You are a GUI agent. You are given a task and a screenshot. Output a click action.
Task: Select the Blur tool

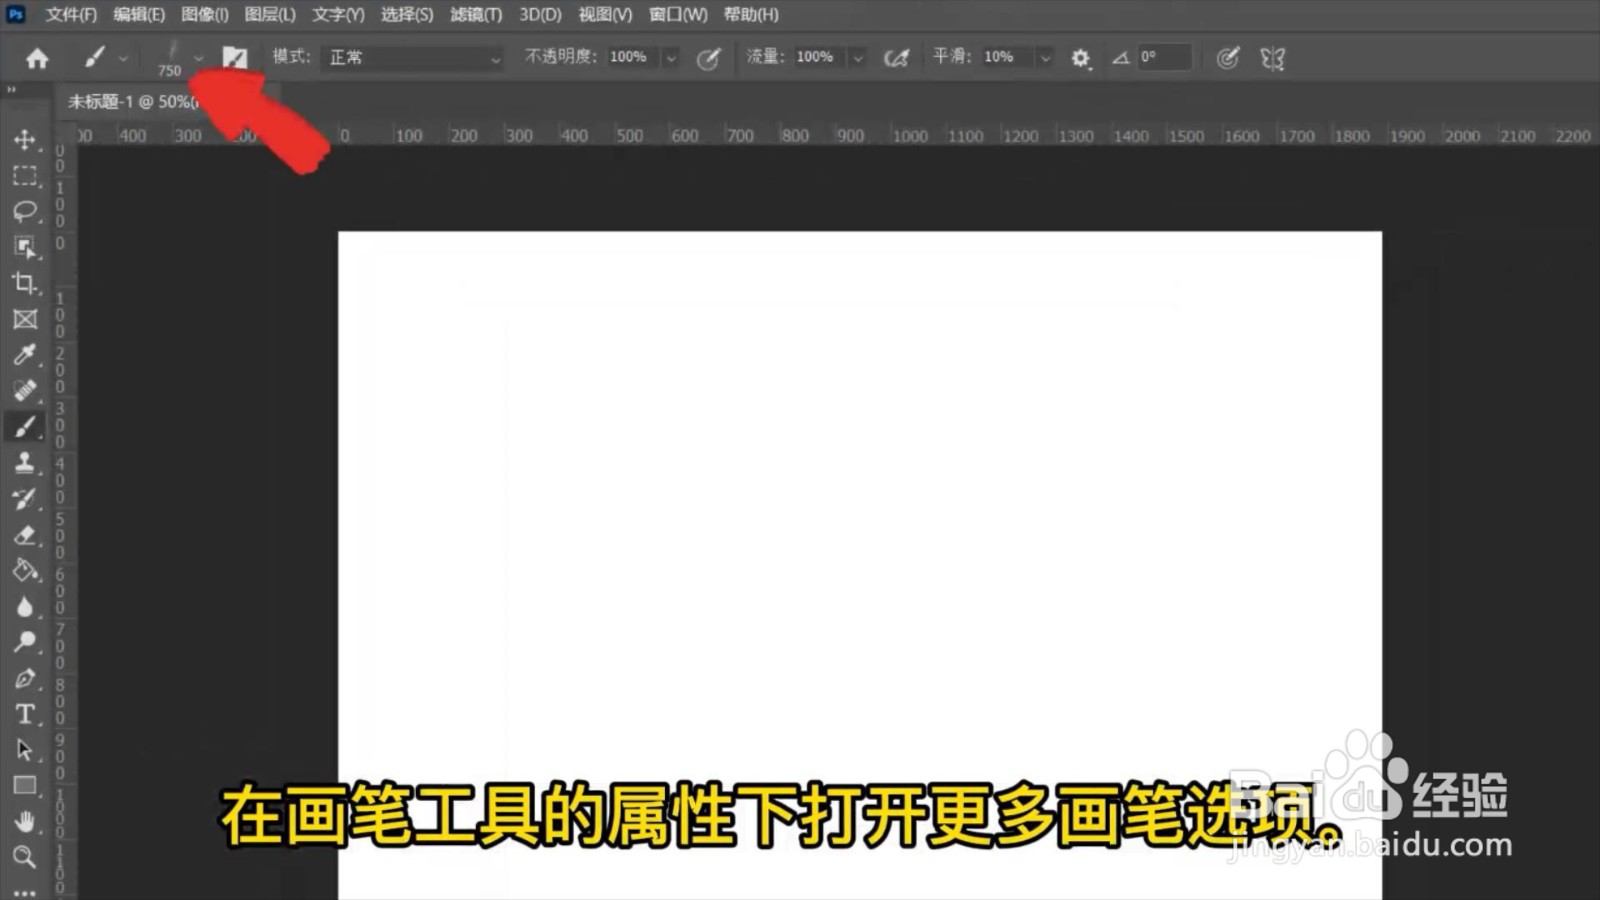tap(25, 606)
